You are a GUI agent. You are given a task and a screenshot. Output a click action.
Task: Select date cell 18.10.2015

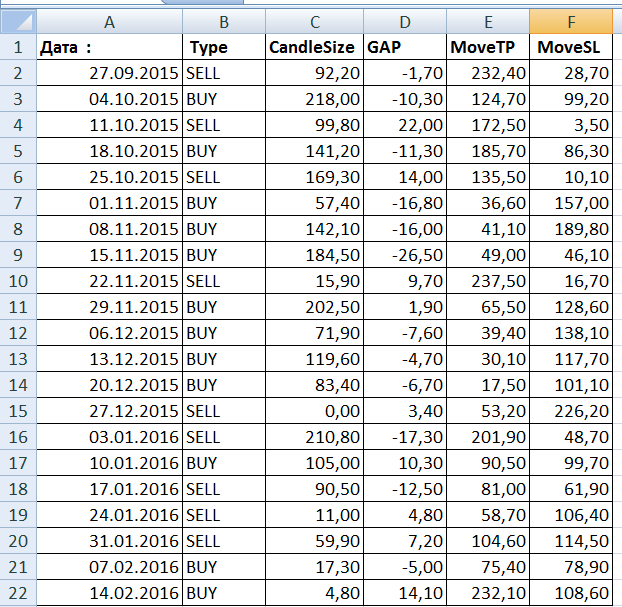click(109, 151)
